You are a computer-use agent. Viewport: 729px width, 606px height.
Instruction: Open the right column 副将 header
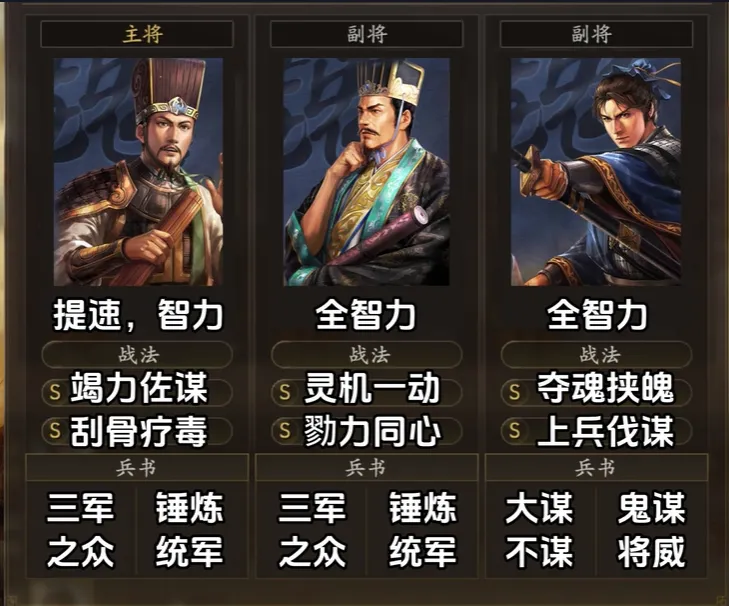[x=596, y=34]
